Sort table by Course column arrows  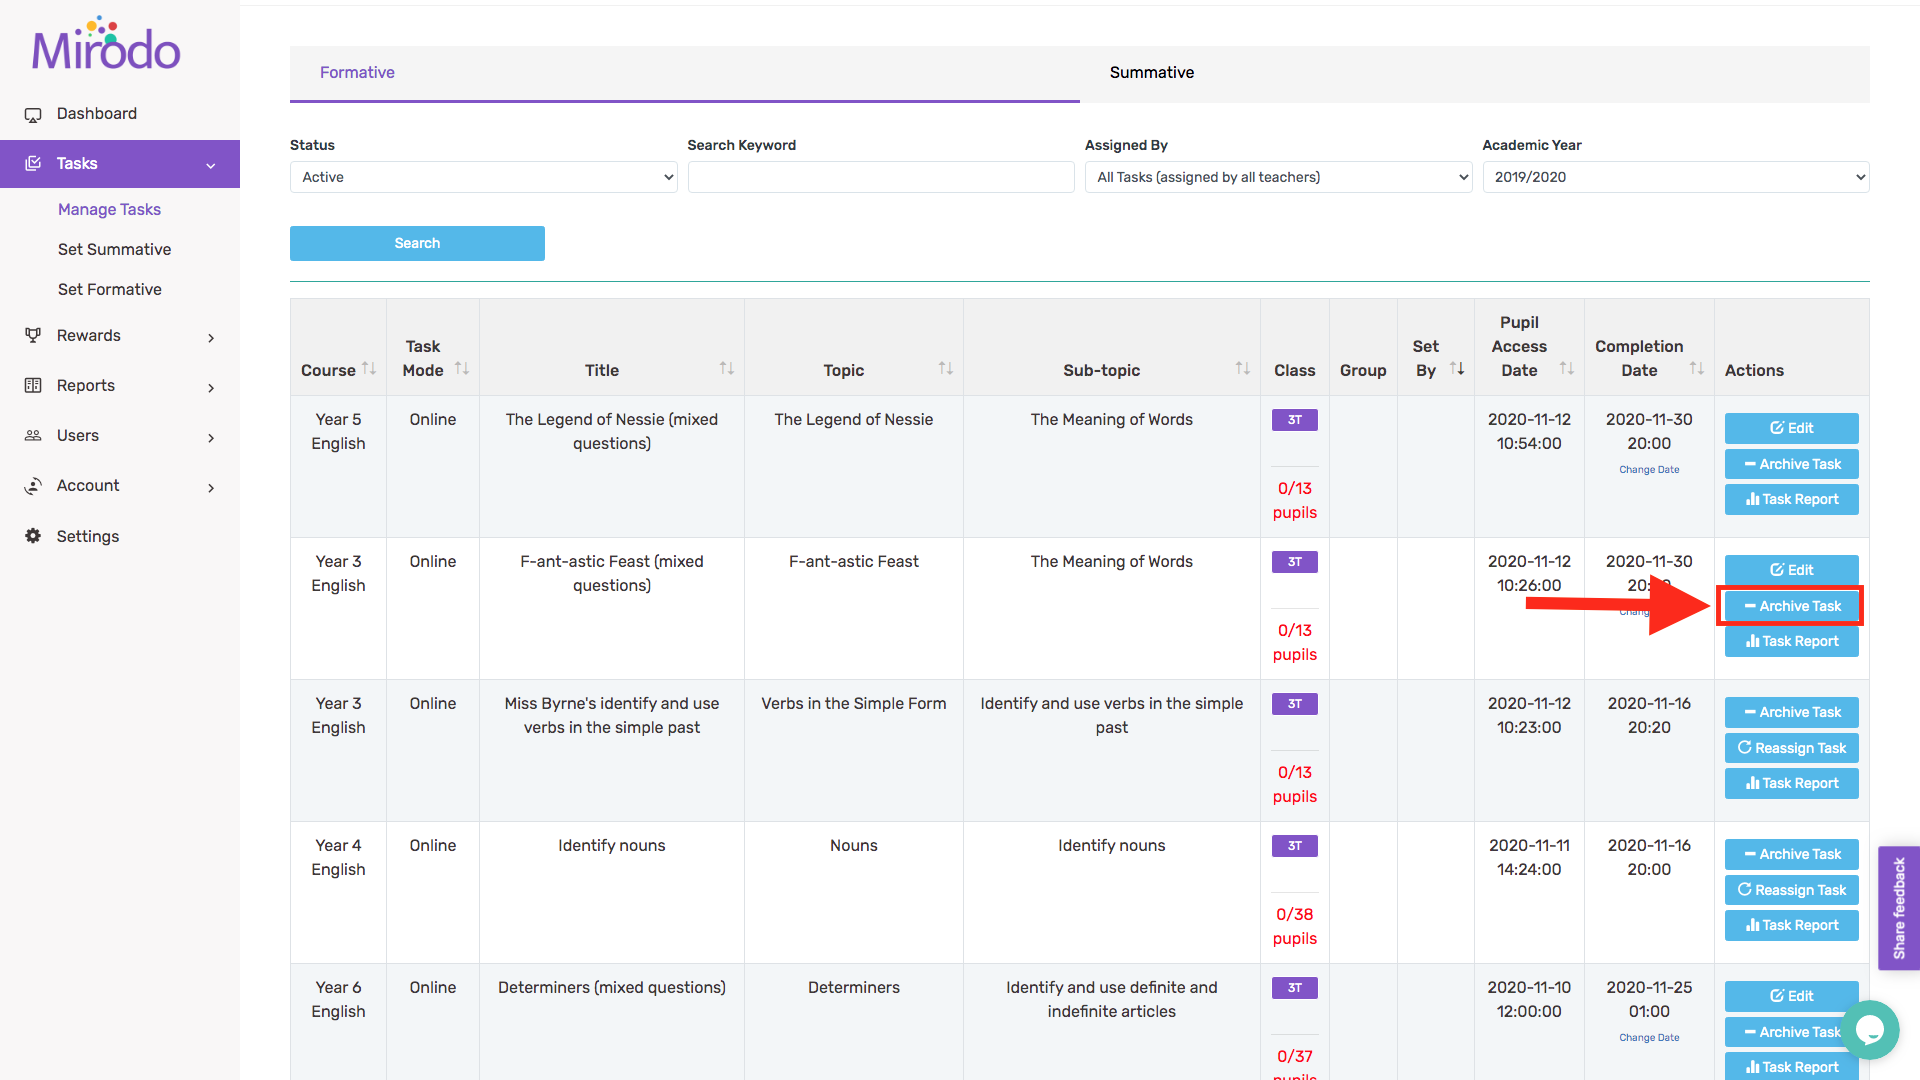[369, 369]
